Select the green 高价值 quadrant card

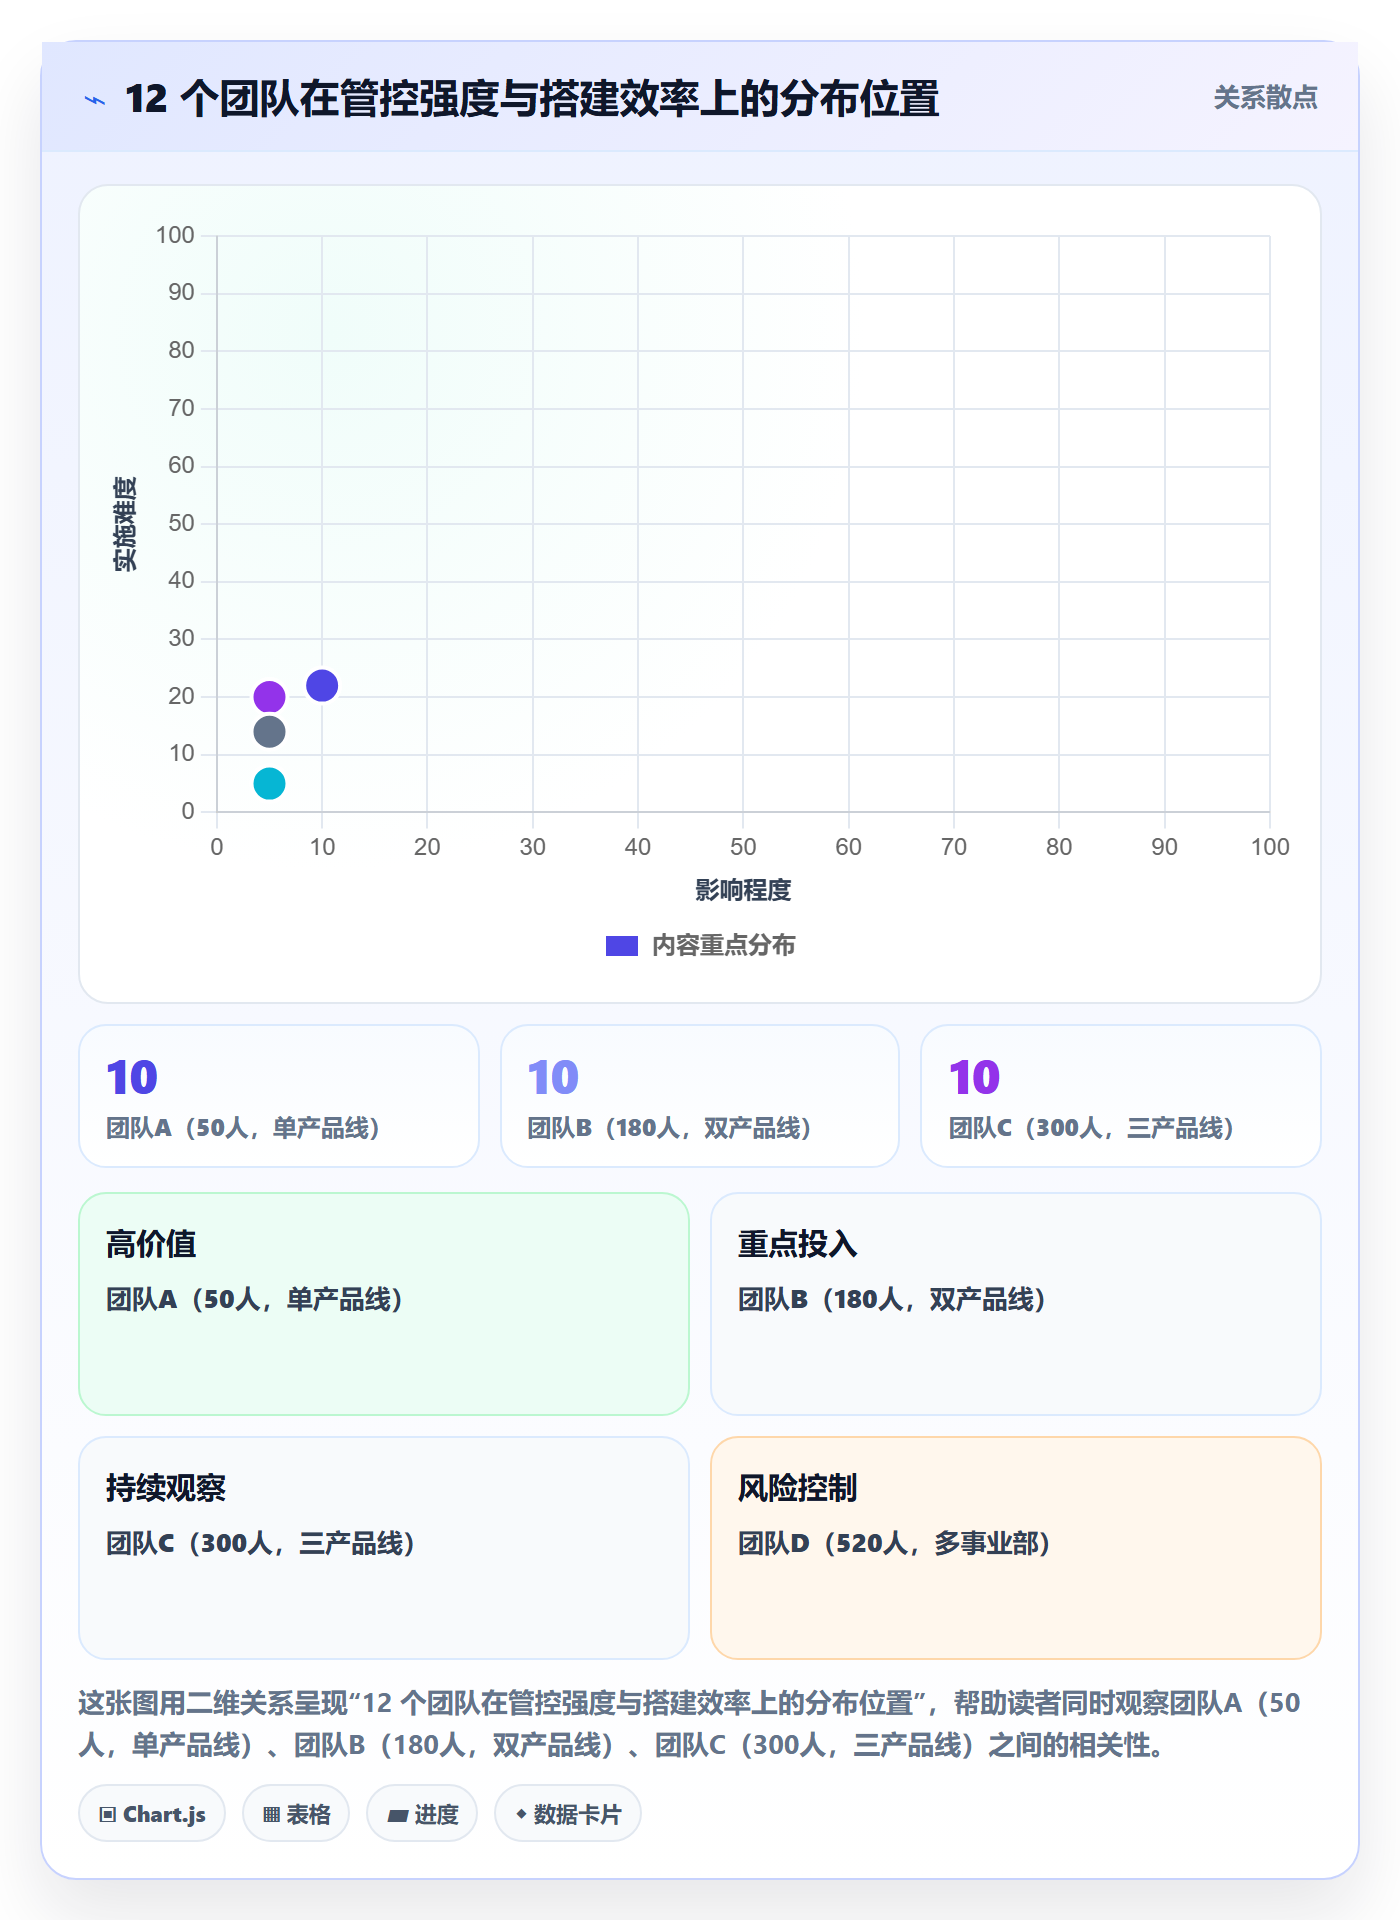384,1304
